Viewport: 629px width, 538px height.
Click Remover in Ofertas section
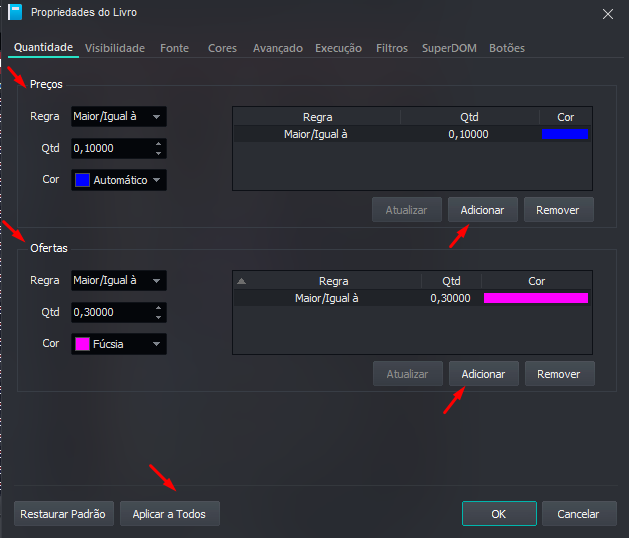(559, 374)
